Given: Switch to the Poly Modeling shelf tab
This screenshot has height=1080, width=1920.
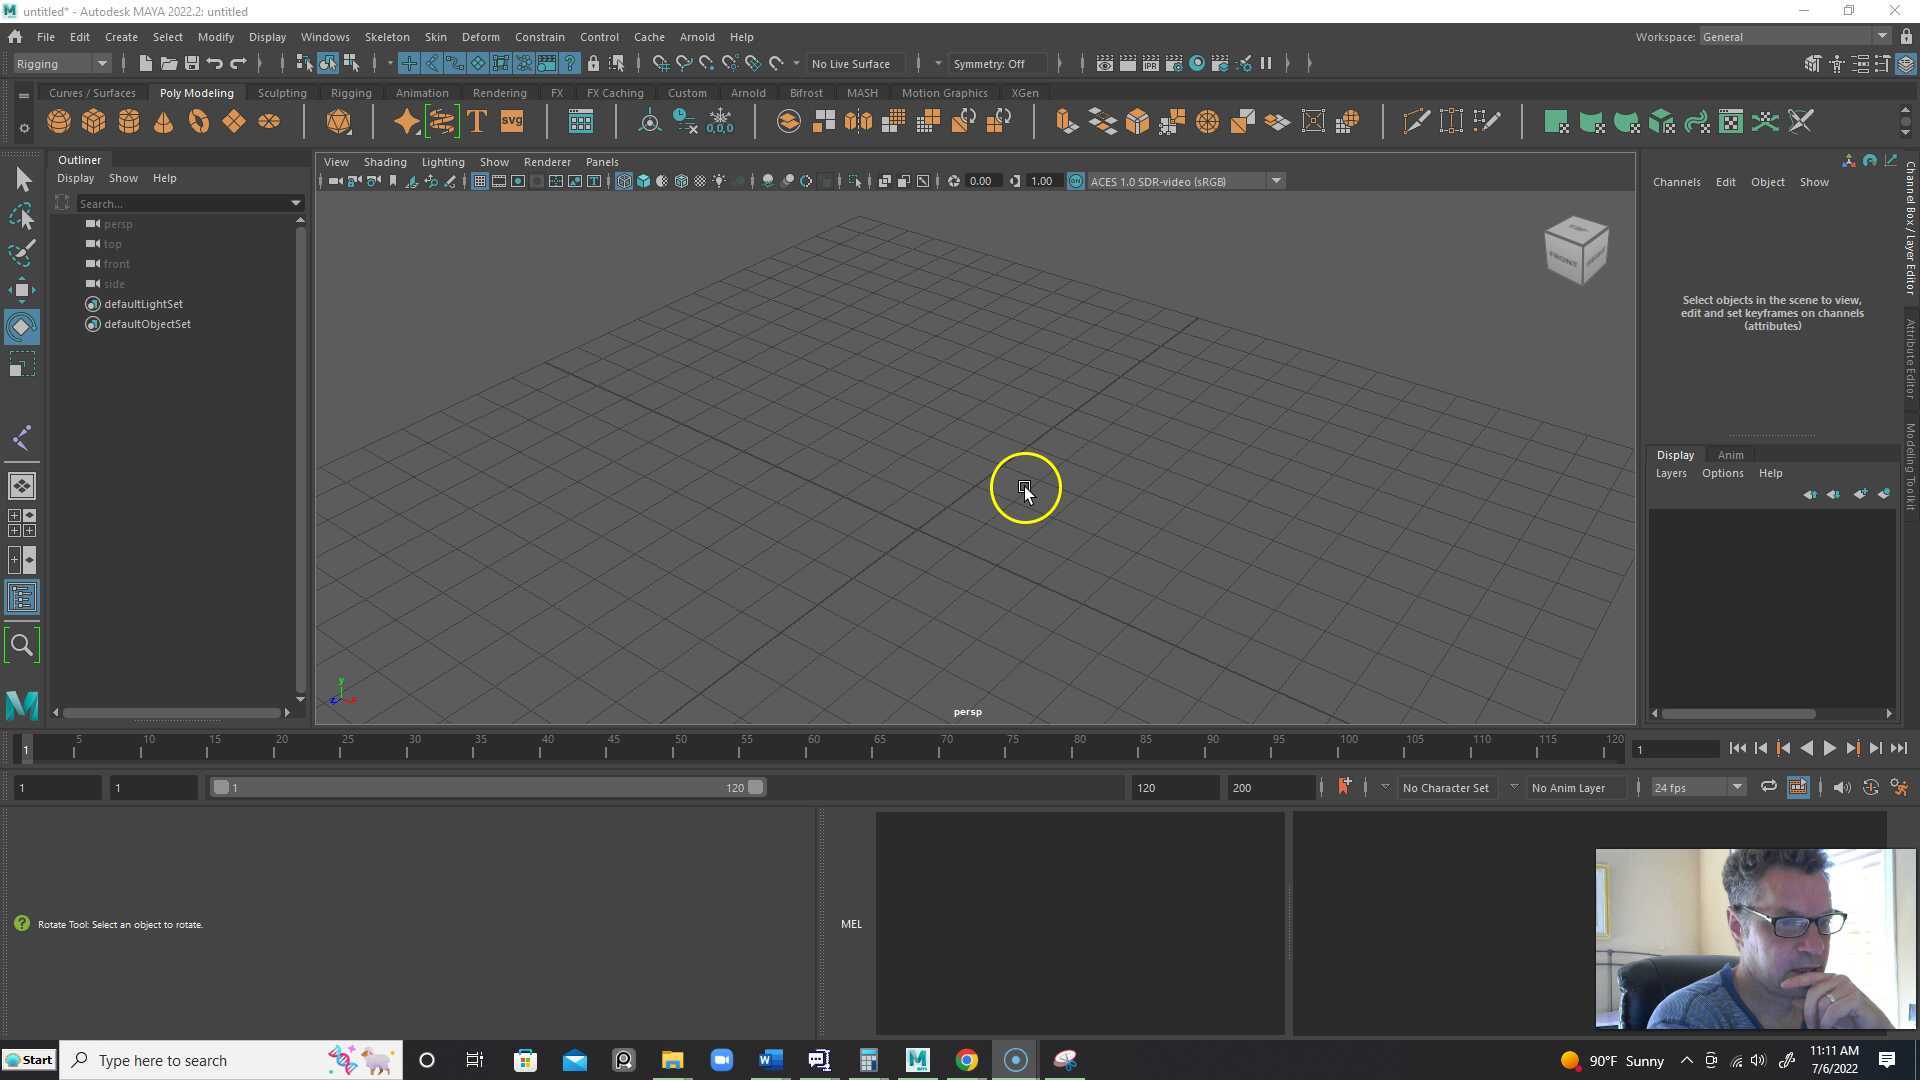Looking at the screenshot, I should [x=196, y=92].
